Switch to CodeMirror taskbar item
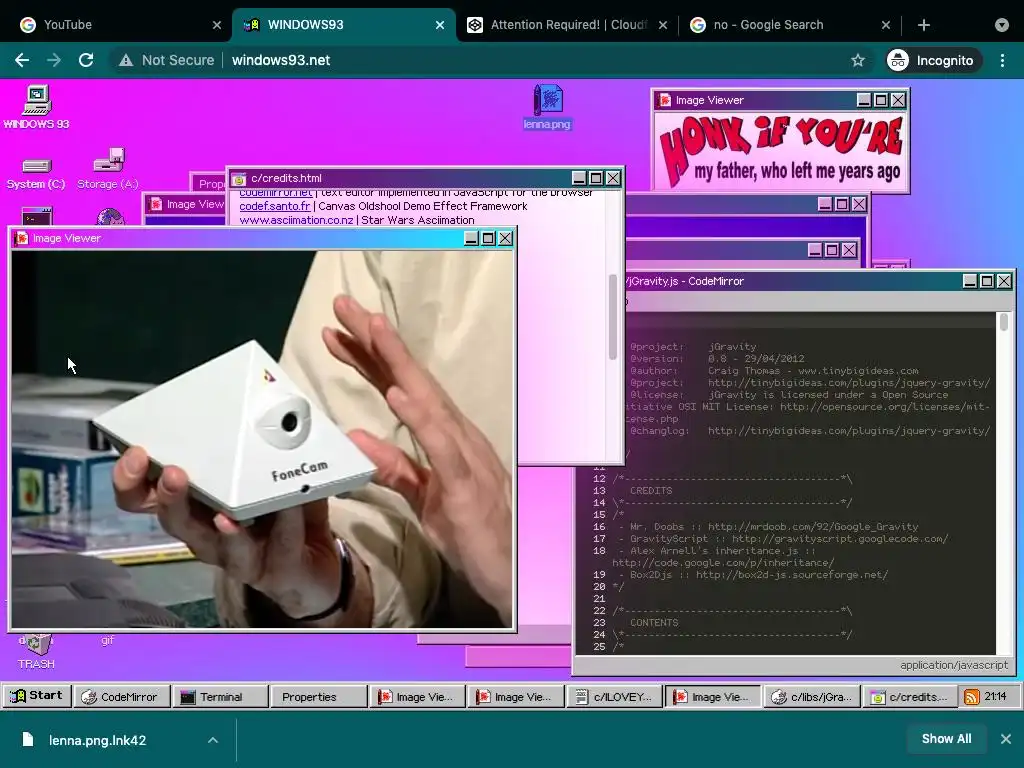 pos(121,697)
